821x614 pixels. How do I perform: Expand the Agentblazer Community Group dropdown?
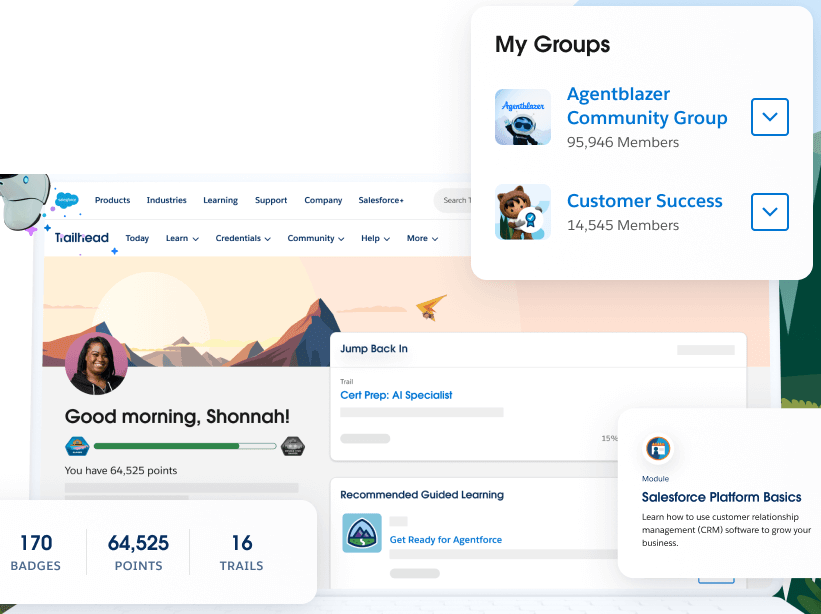click(770, 117)
